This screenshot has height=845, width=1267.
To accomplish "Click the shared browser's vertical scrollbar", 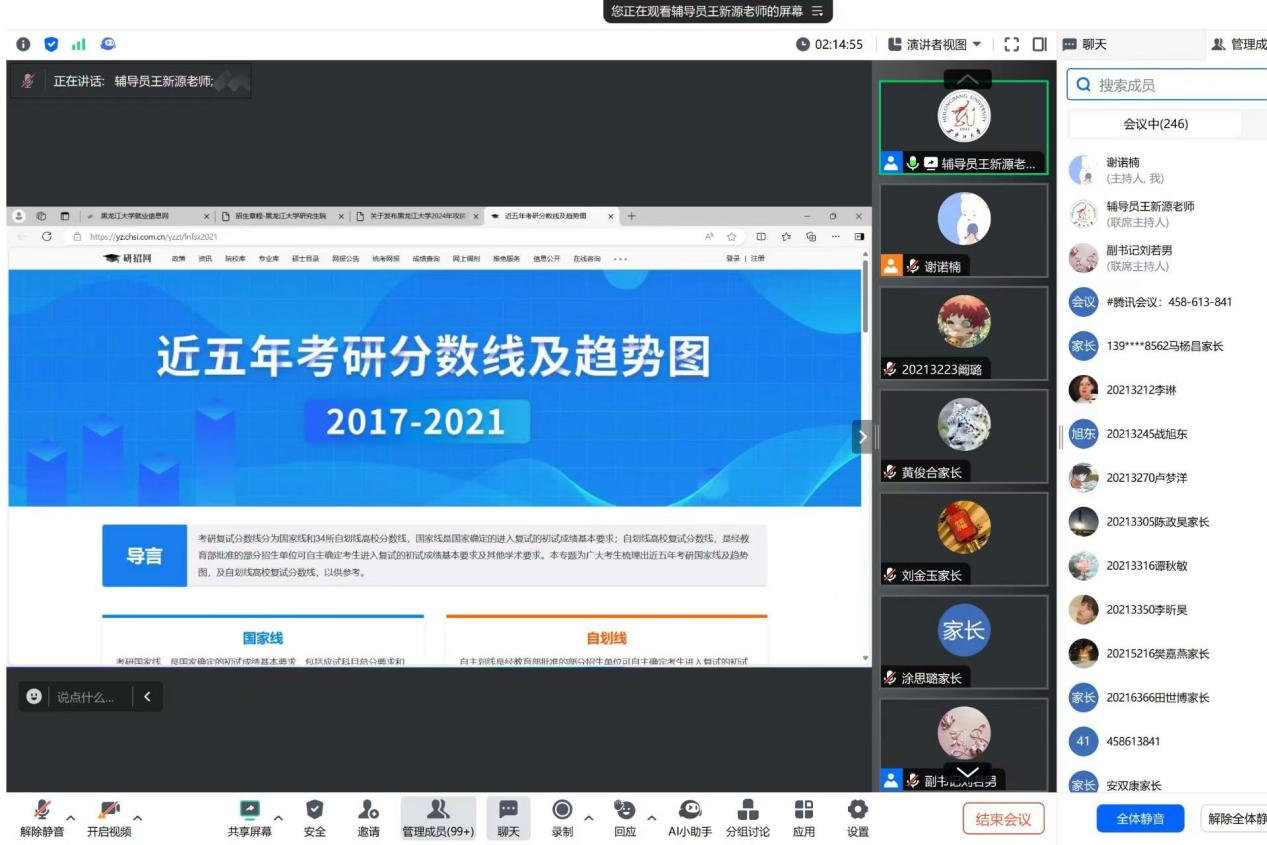I will click(866, 300).
